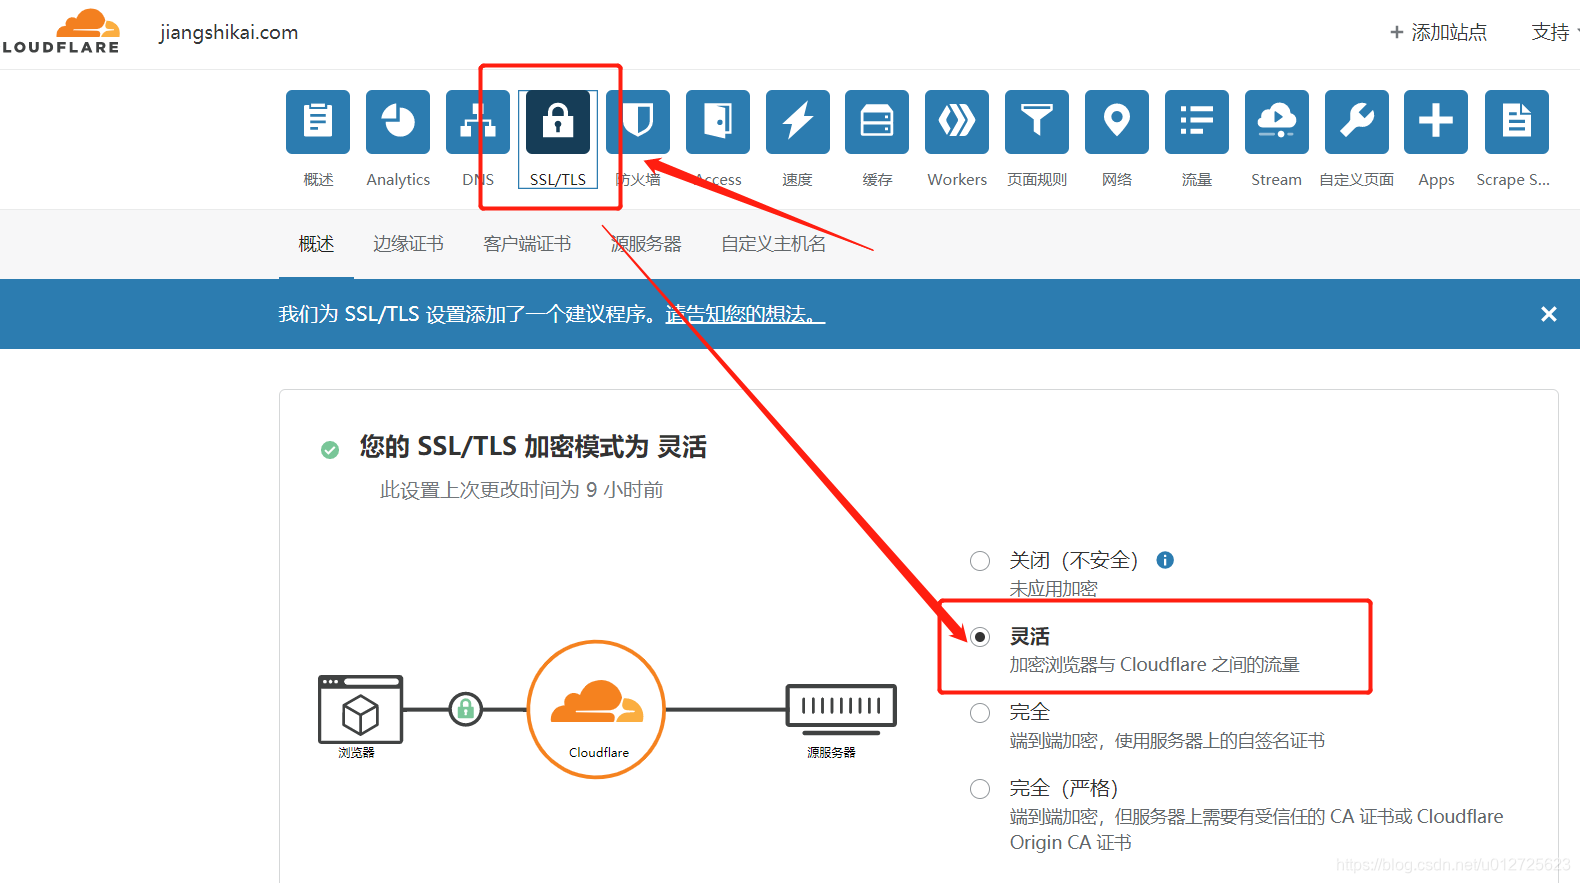Open the Access door icon
Viewport: 1580px width, 883px height.
click(718, 122)
